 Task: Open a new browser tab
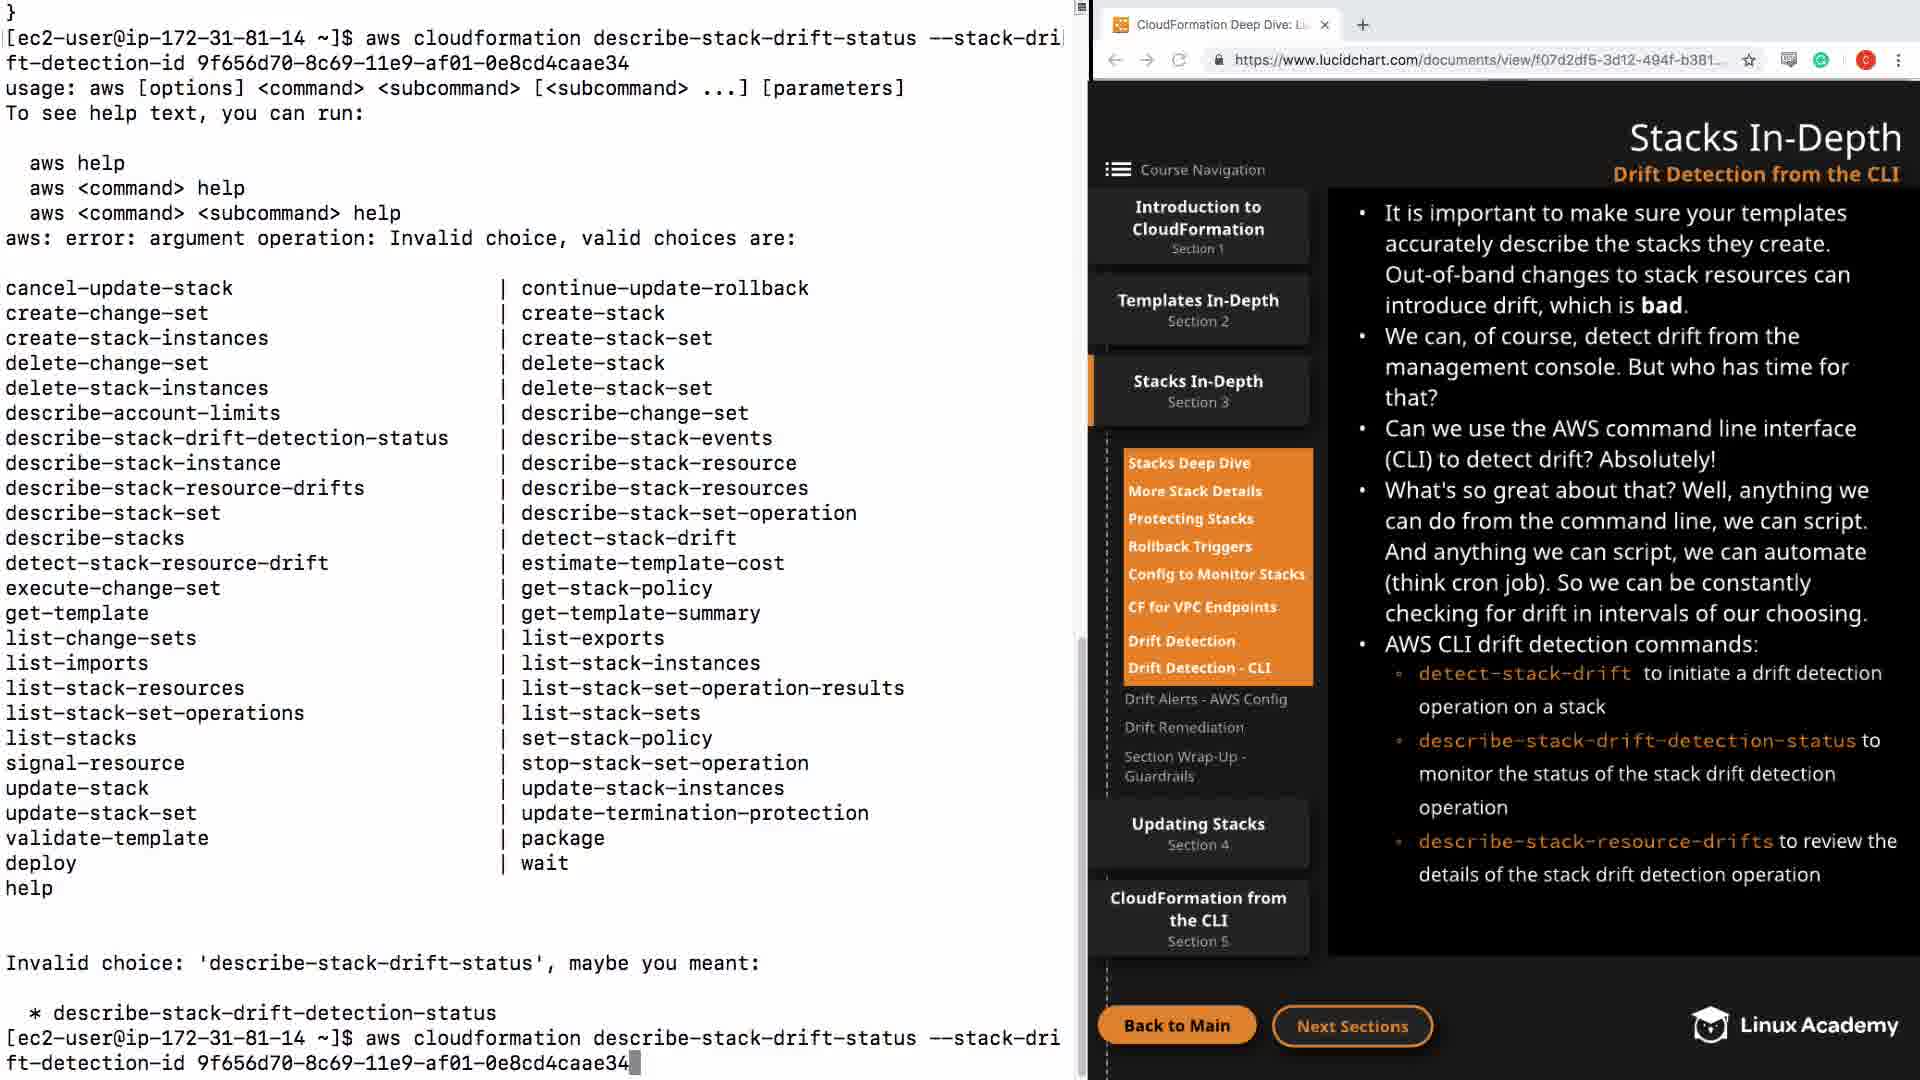(x=1363, y=25)
